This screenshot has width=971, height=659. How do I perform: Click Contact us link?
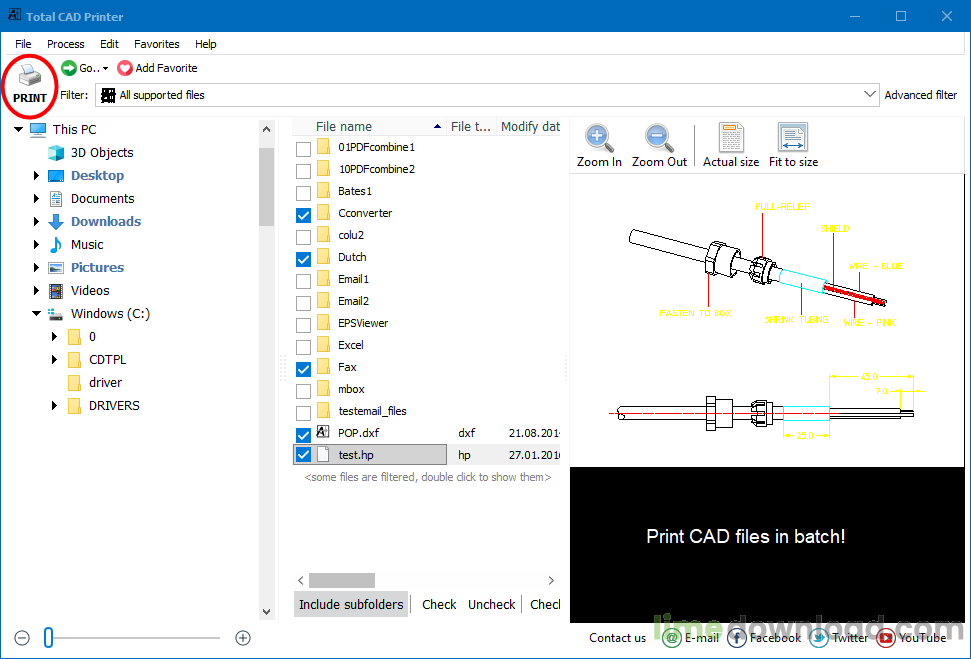click(617, 638)
